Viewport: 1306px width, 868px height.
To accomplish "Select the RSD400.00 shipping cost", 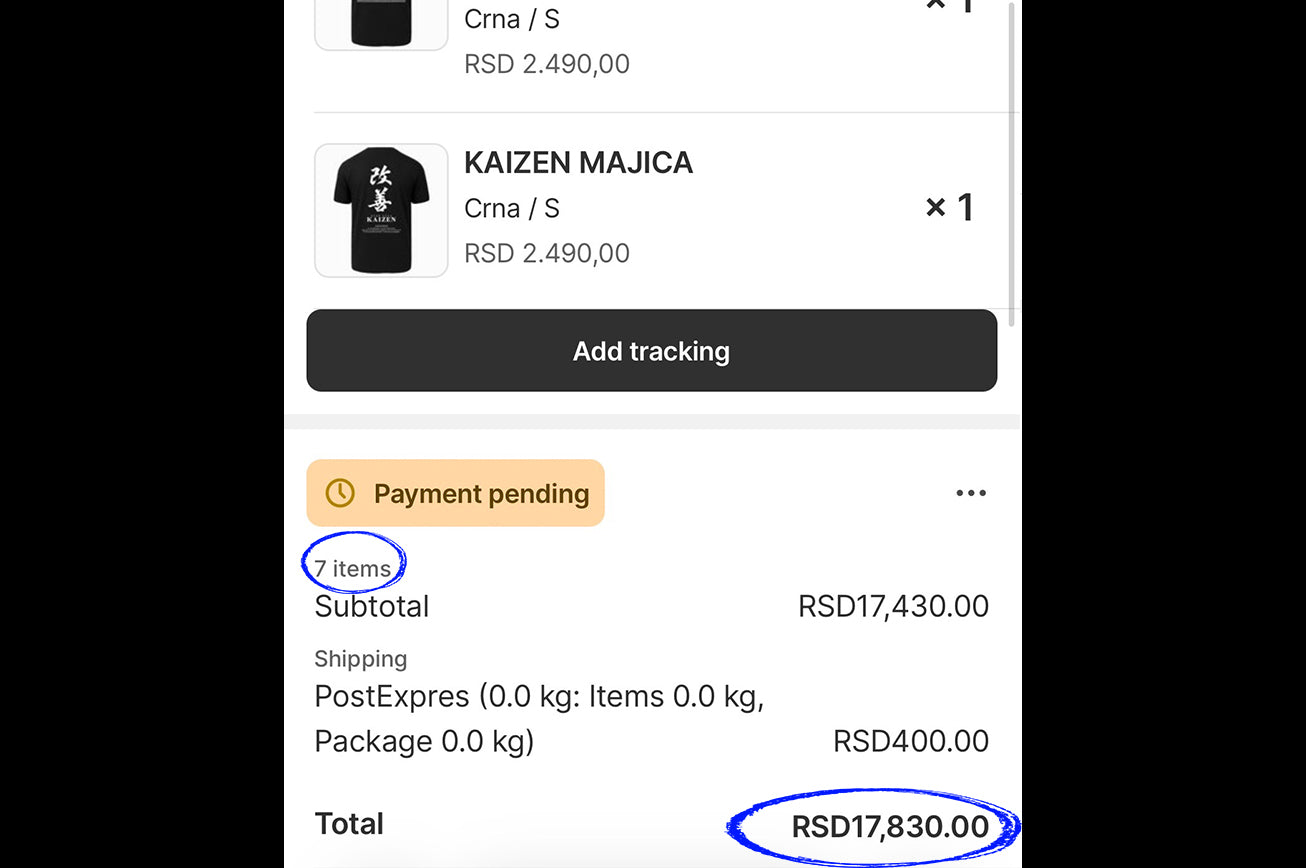I will 911,741.
